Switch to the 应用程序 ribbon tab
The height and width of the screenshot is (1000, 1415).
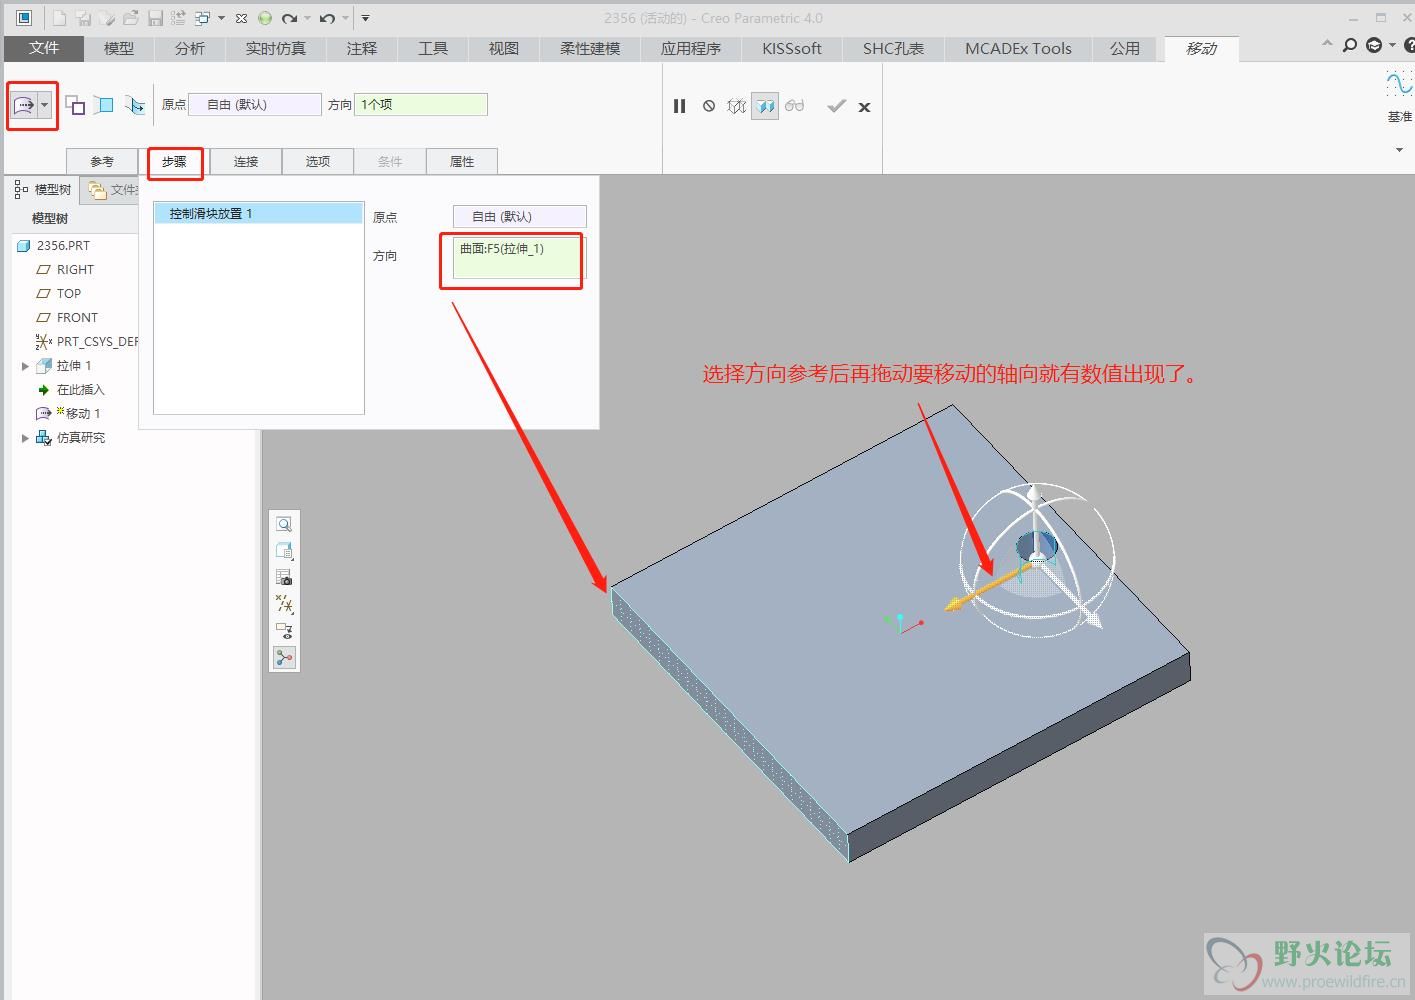click(x=691, y=48)
